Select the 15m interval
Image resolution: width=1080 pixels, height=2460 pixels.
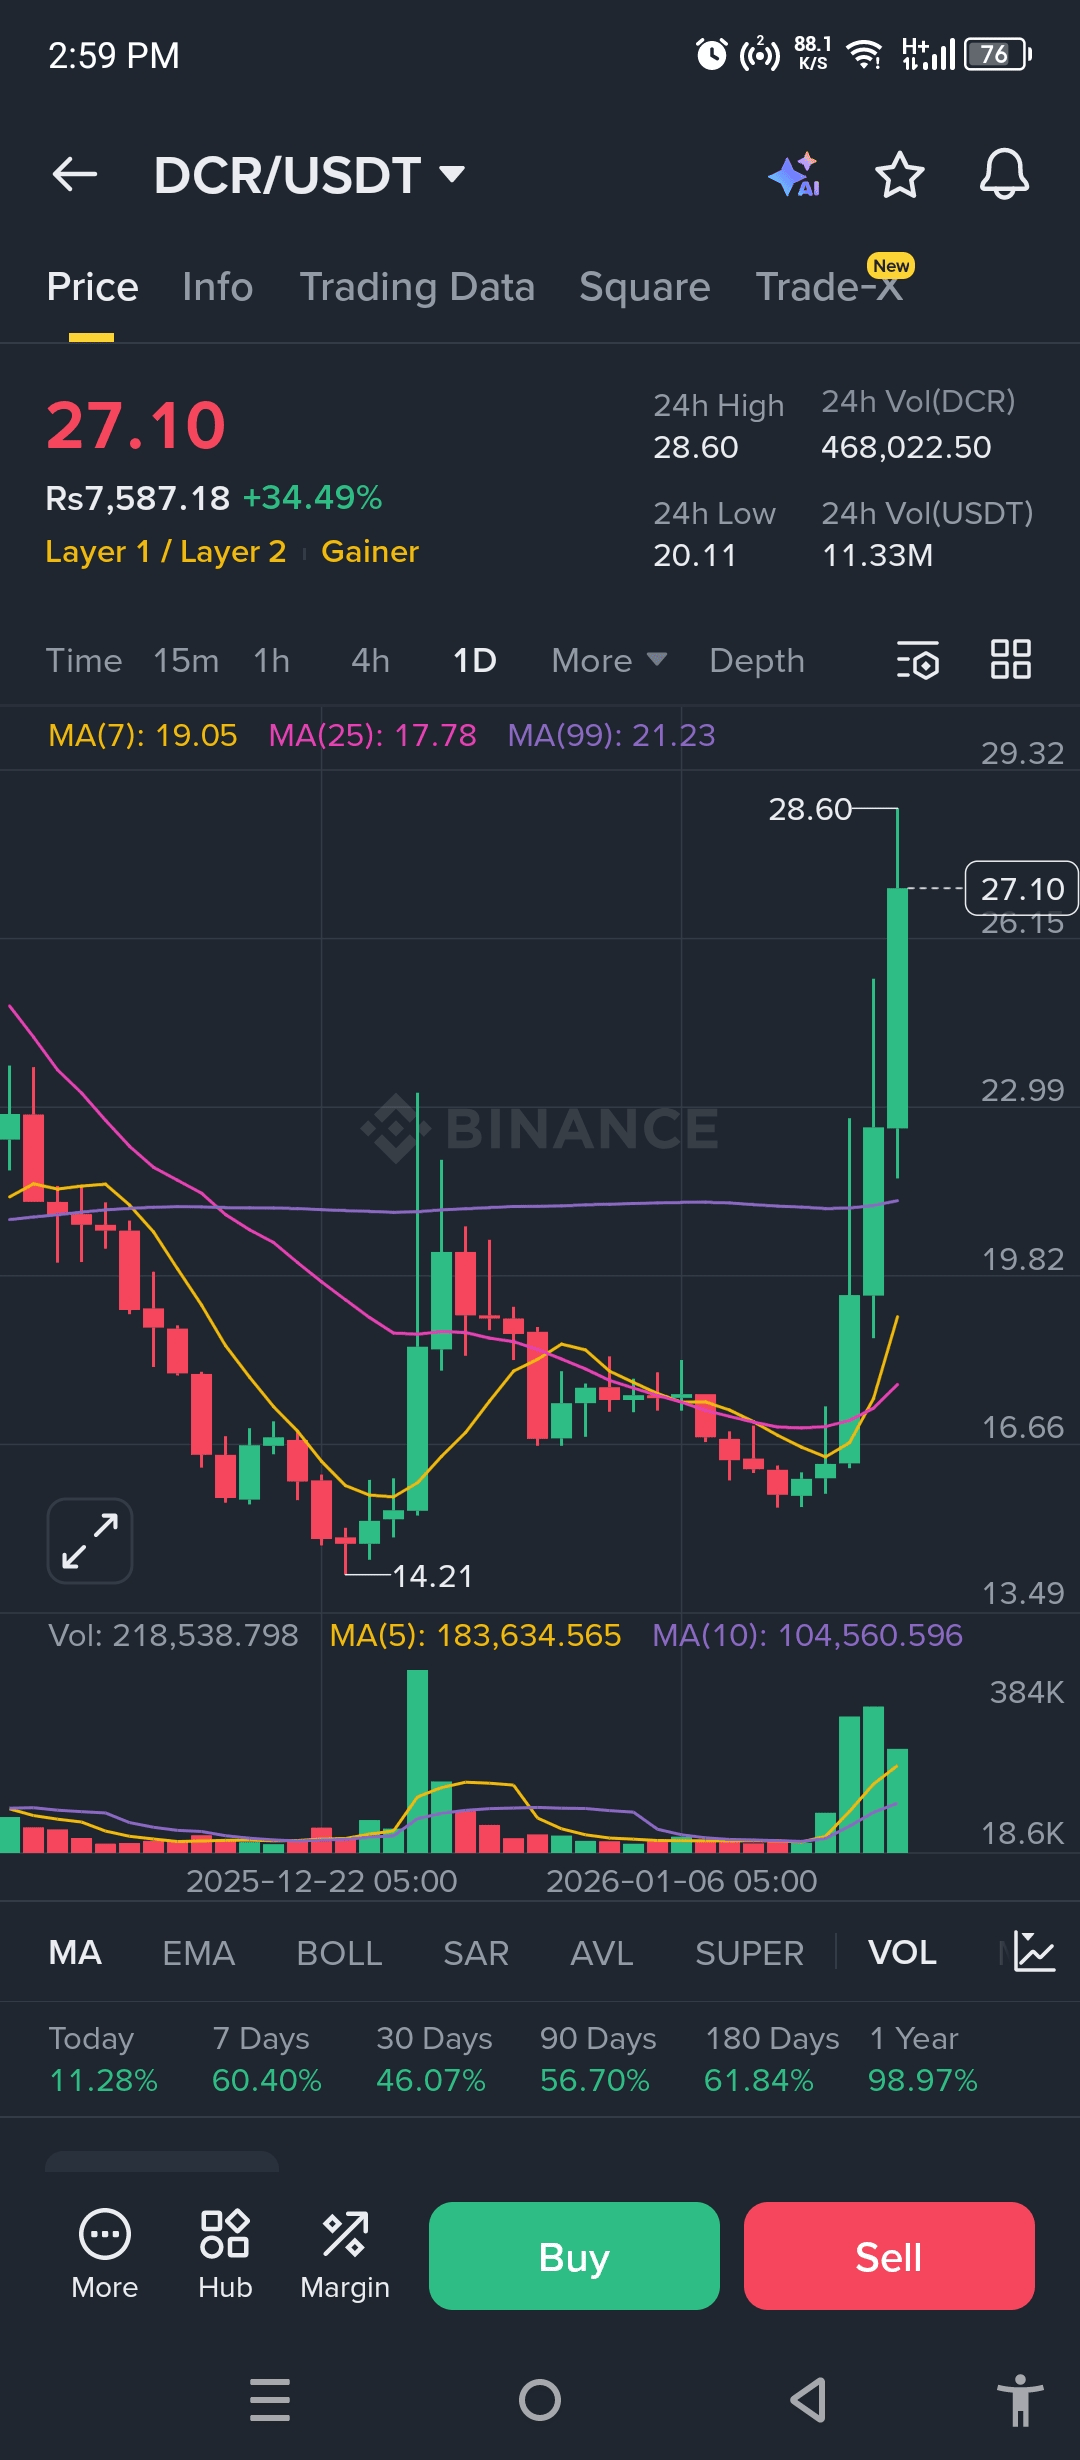[x=186, y=660]
